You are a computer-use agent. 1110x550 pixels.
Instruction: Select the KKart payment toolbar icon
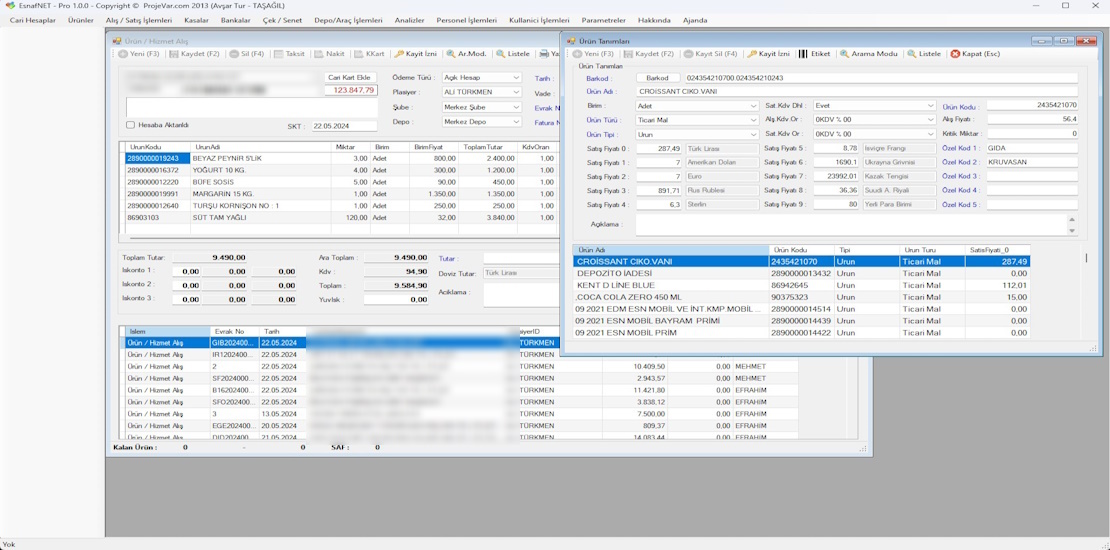(370, 54)
